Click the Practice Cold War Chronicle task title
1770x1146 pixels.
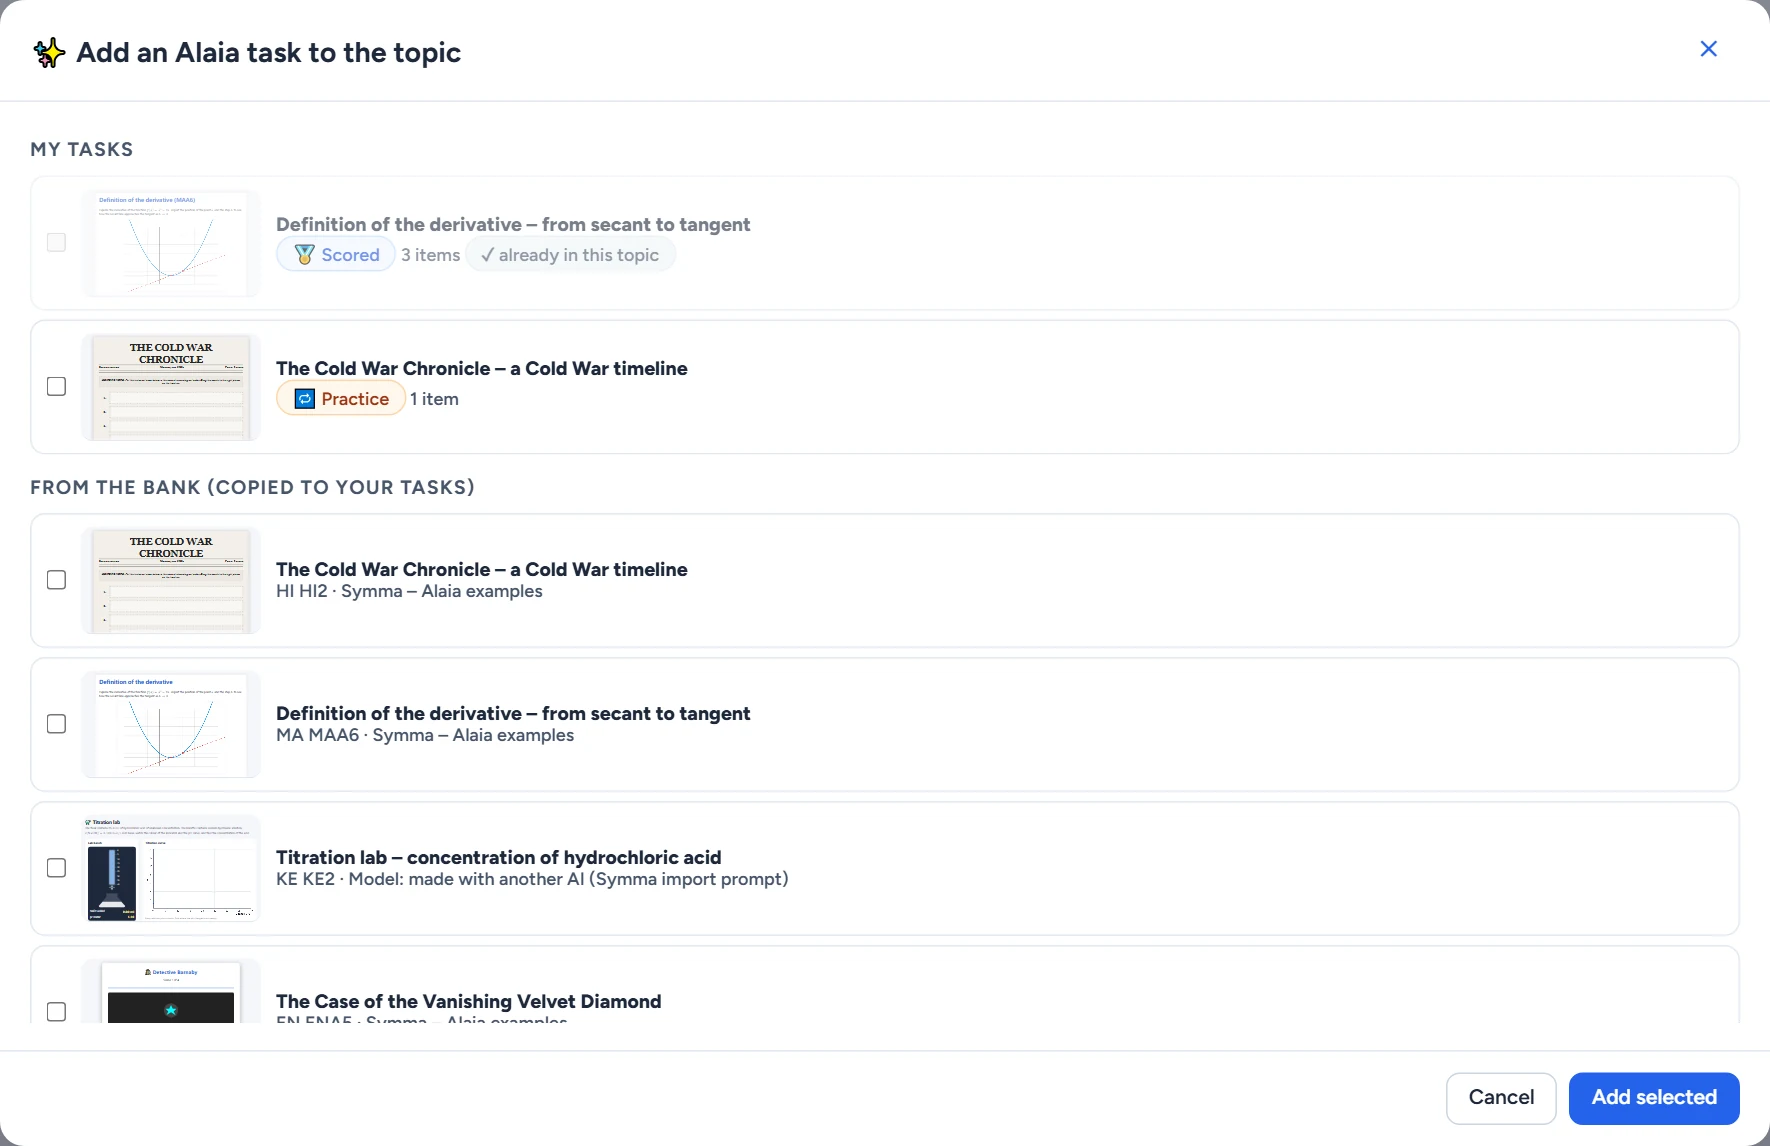(481, 368)
